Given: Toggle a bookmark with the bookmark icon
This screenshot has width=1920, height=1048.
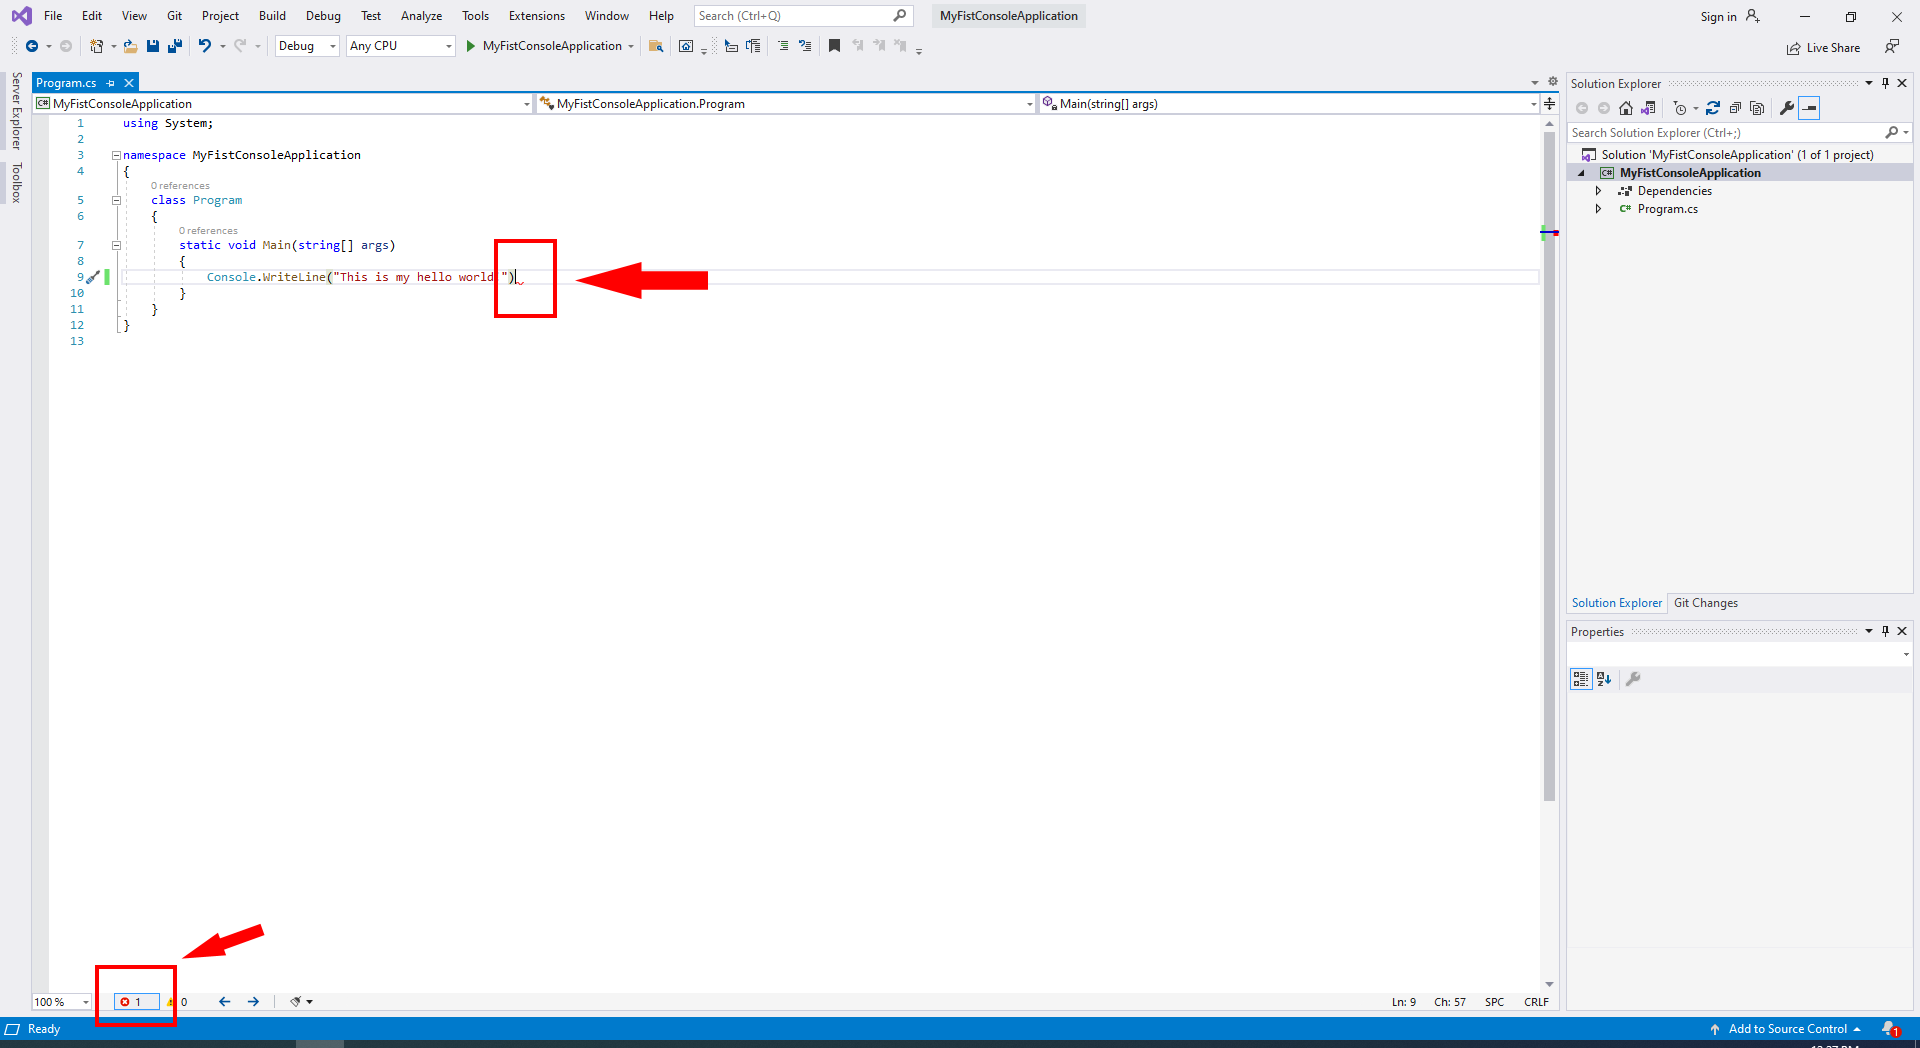Looking at the screenshot, I should [x=834, y=46].
